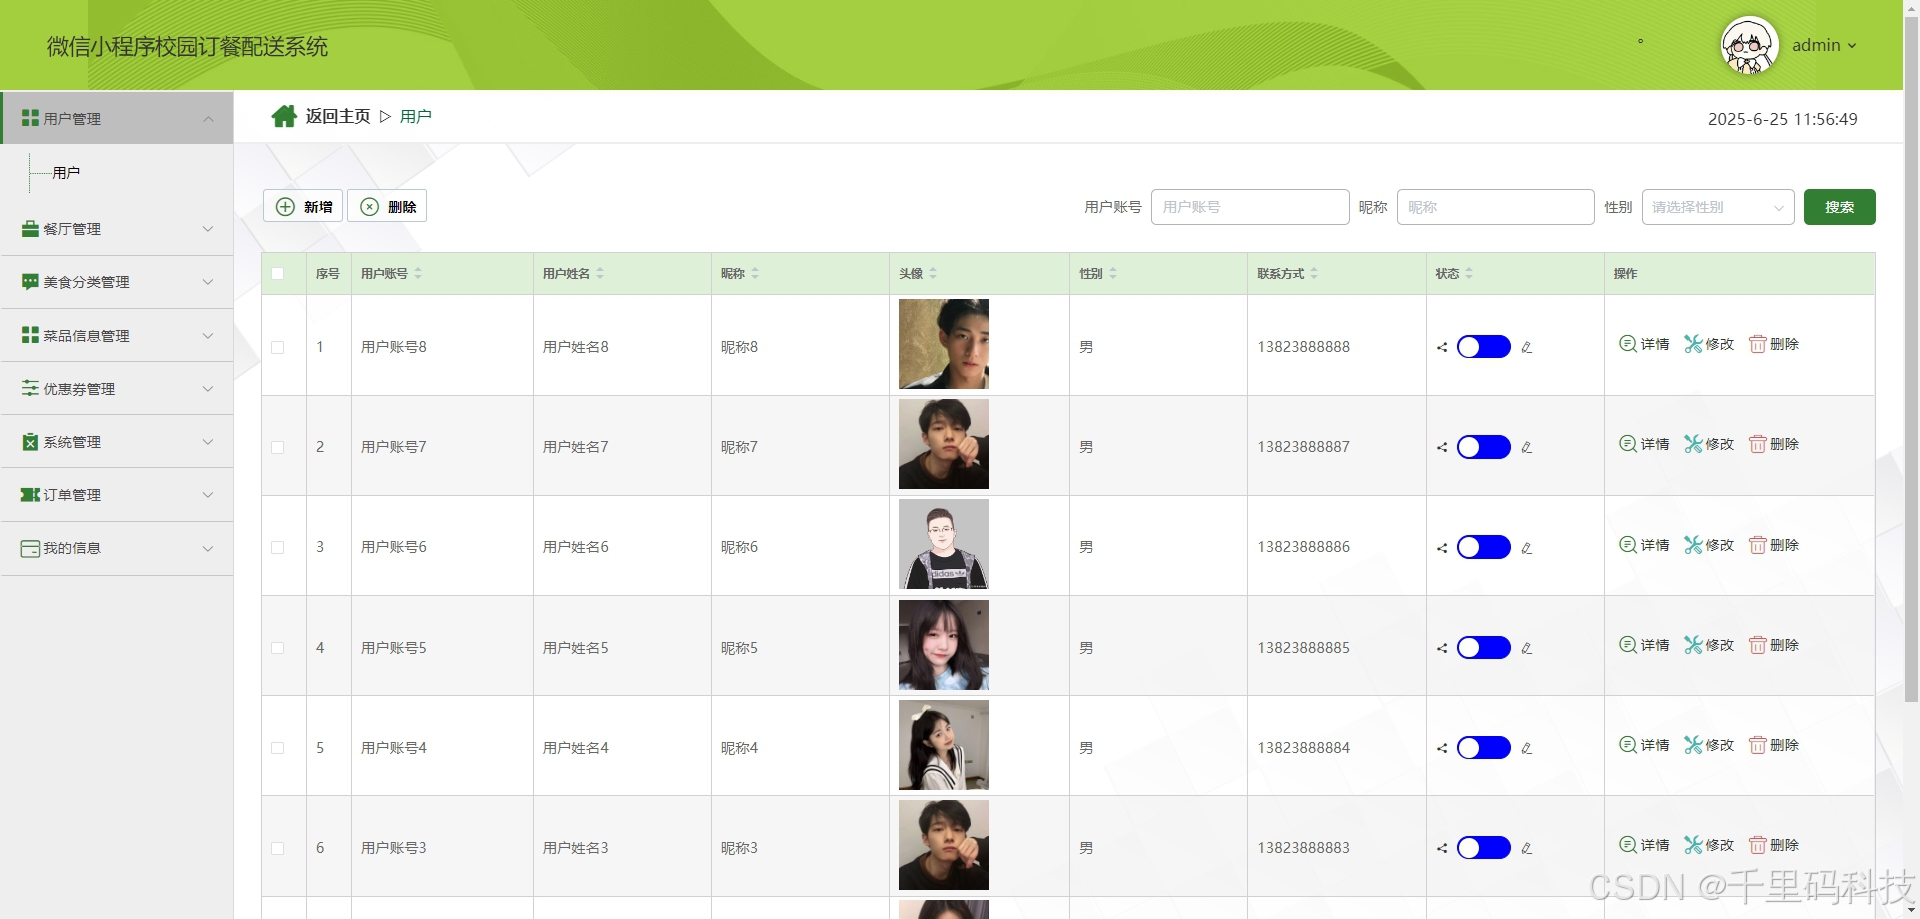1920x919 pixels.
Task: Open admin account dropdown menu
Action: [1824, 45]
